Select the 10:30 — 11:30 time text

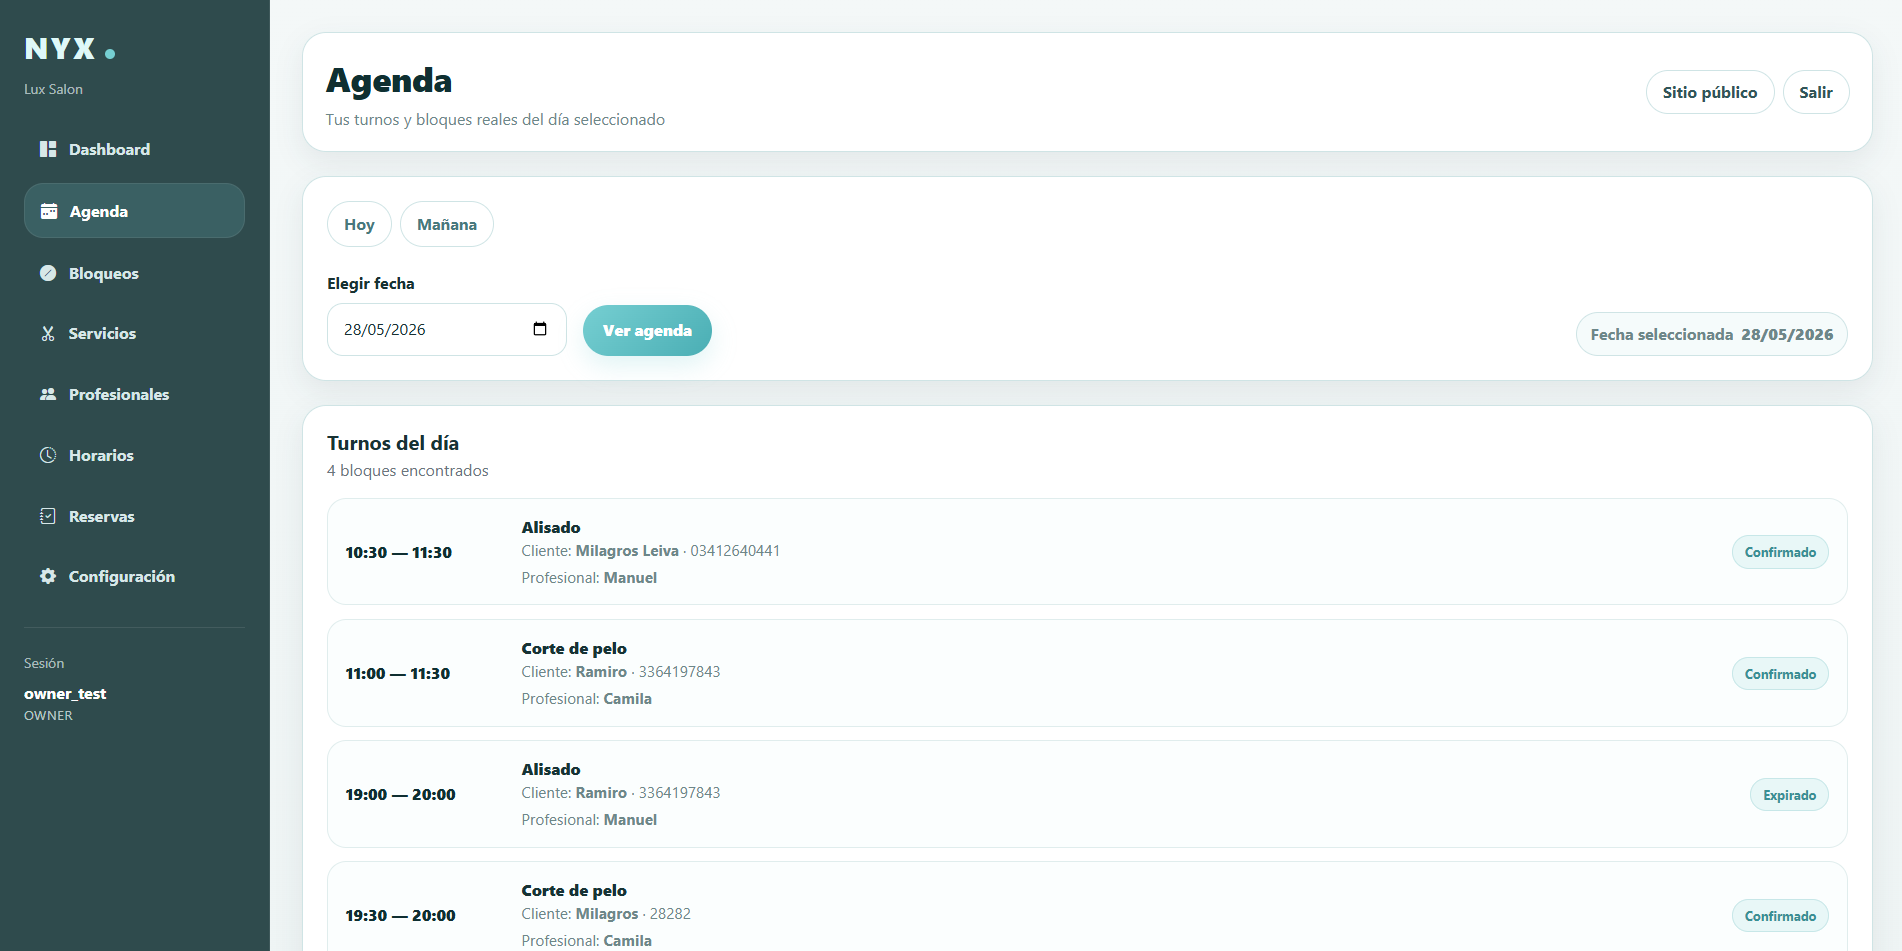pyautogui.click(x=398, y=552)
